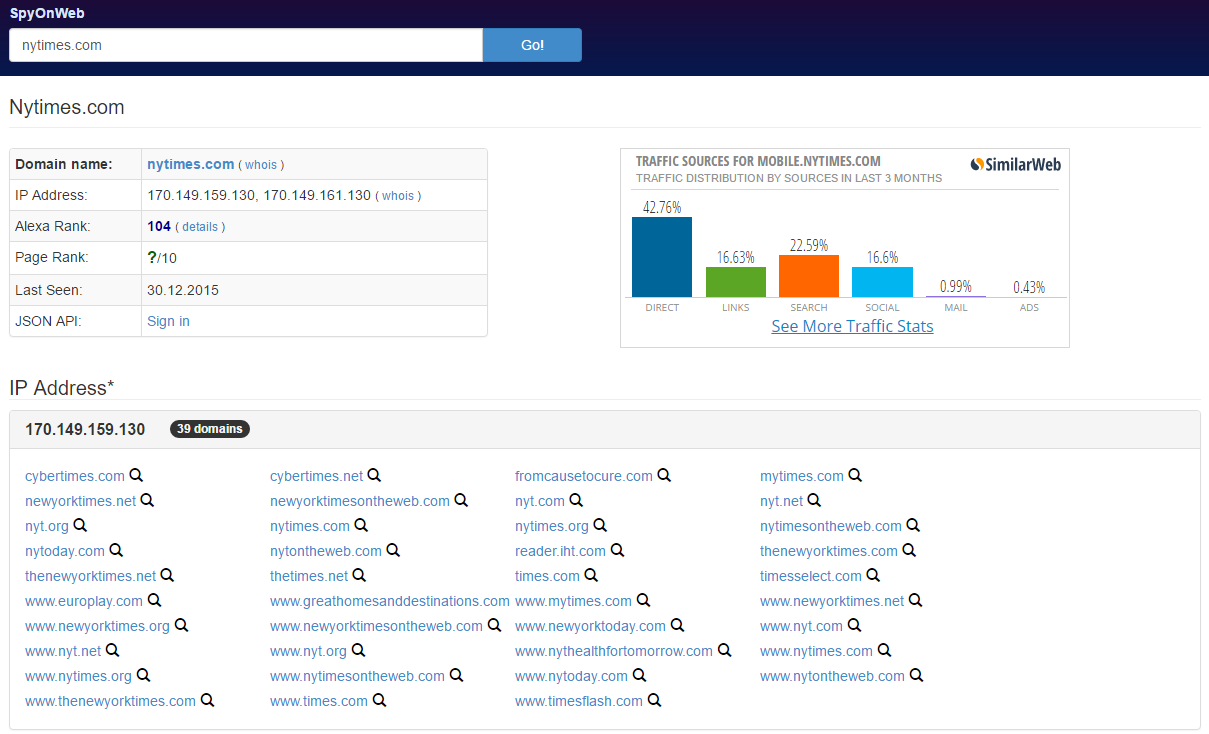Click the blue DIRECT traffic bar
The height and width of the screenshot is (734, 1209).
pyautogui.click(x=662, y=257)
